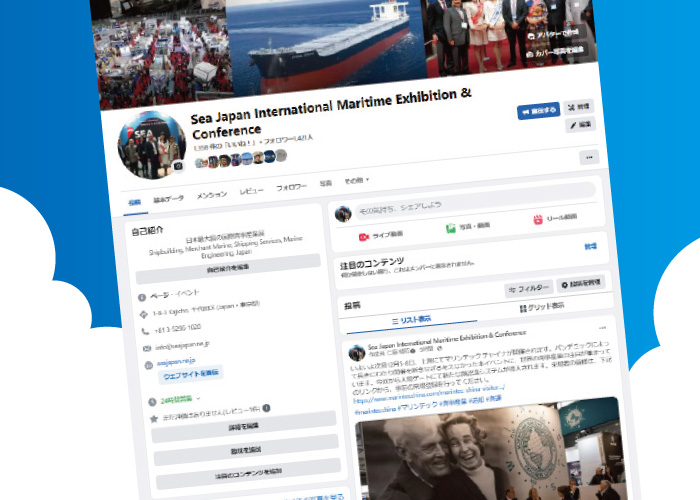Open the seajapan.ne.jp website link
The width and height of the screenshot is (700, 500).
coord(176,362)
